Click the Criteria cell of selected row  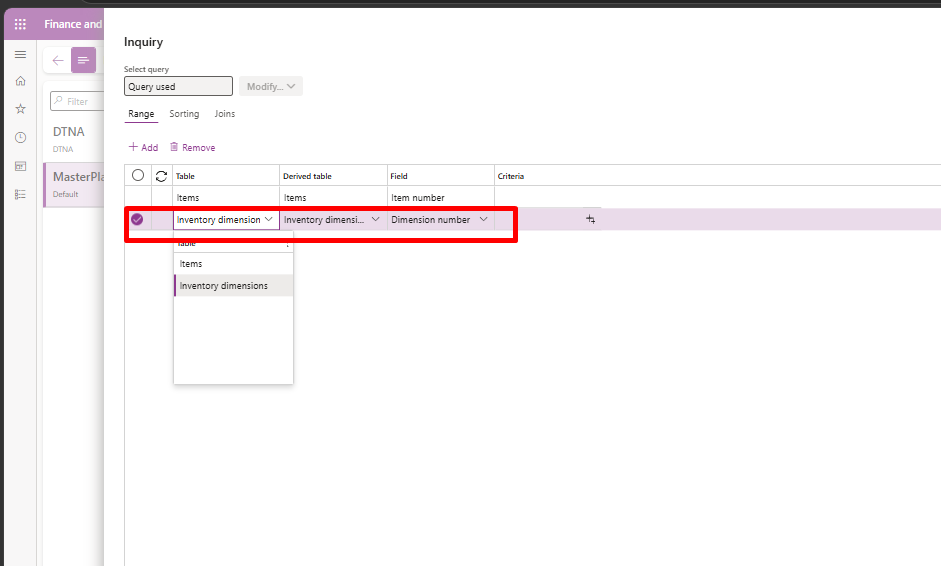pyautogui.click(x=547, y=220)
